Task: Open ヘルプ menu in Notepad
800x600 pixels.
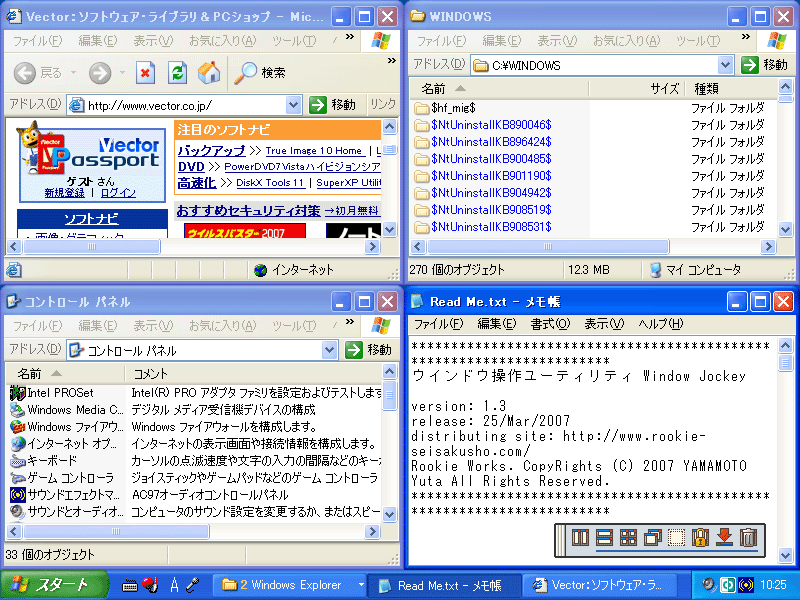Action: pos(660,324)
